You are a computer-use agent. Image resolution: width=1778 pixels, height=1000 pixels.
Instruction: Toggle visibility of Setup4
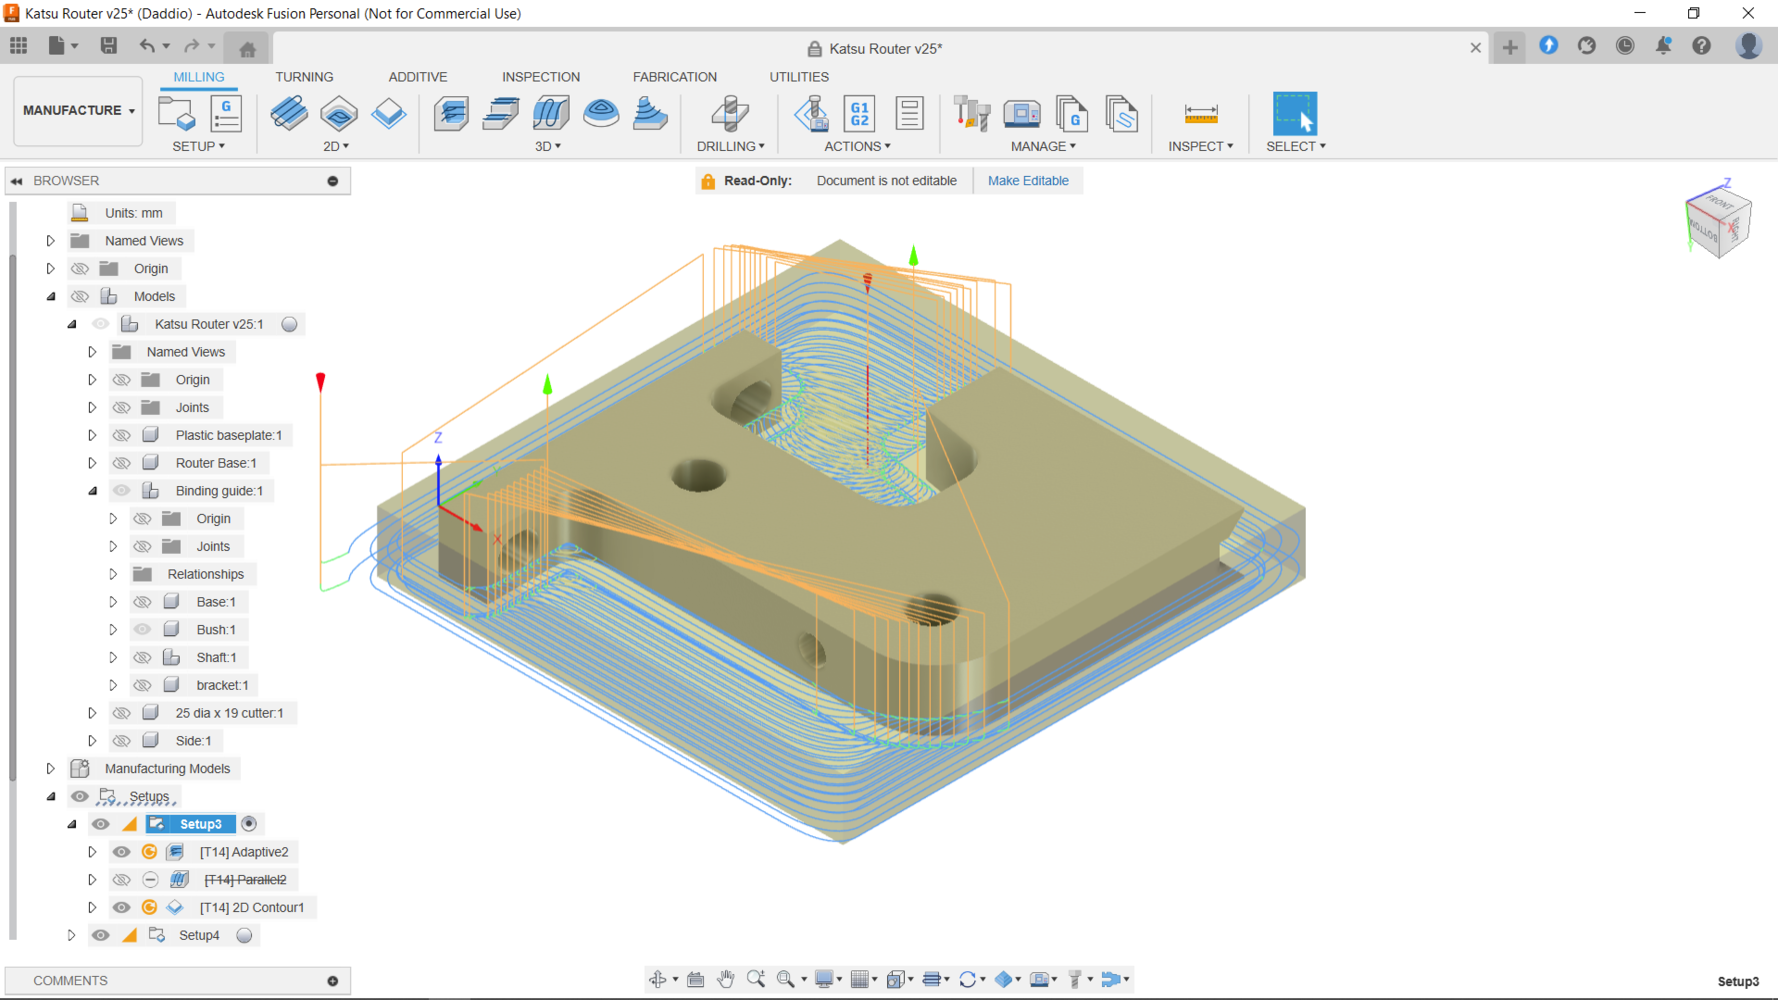(100, 935)
